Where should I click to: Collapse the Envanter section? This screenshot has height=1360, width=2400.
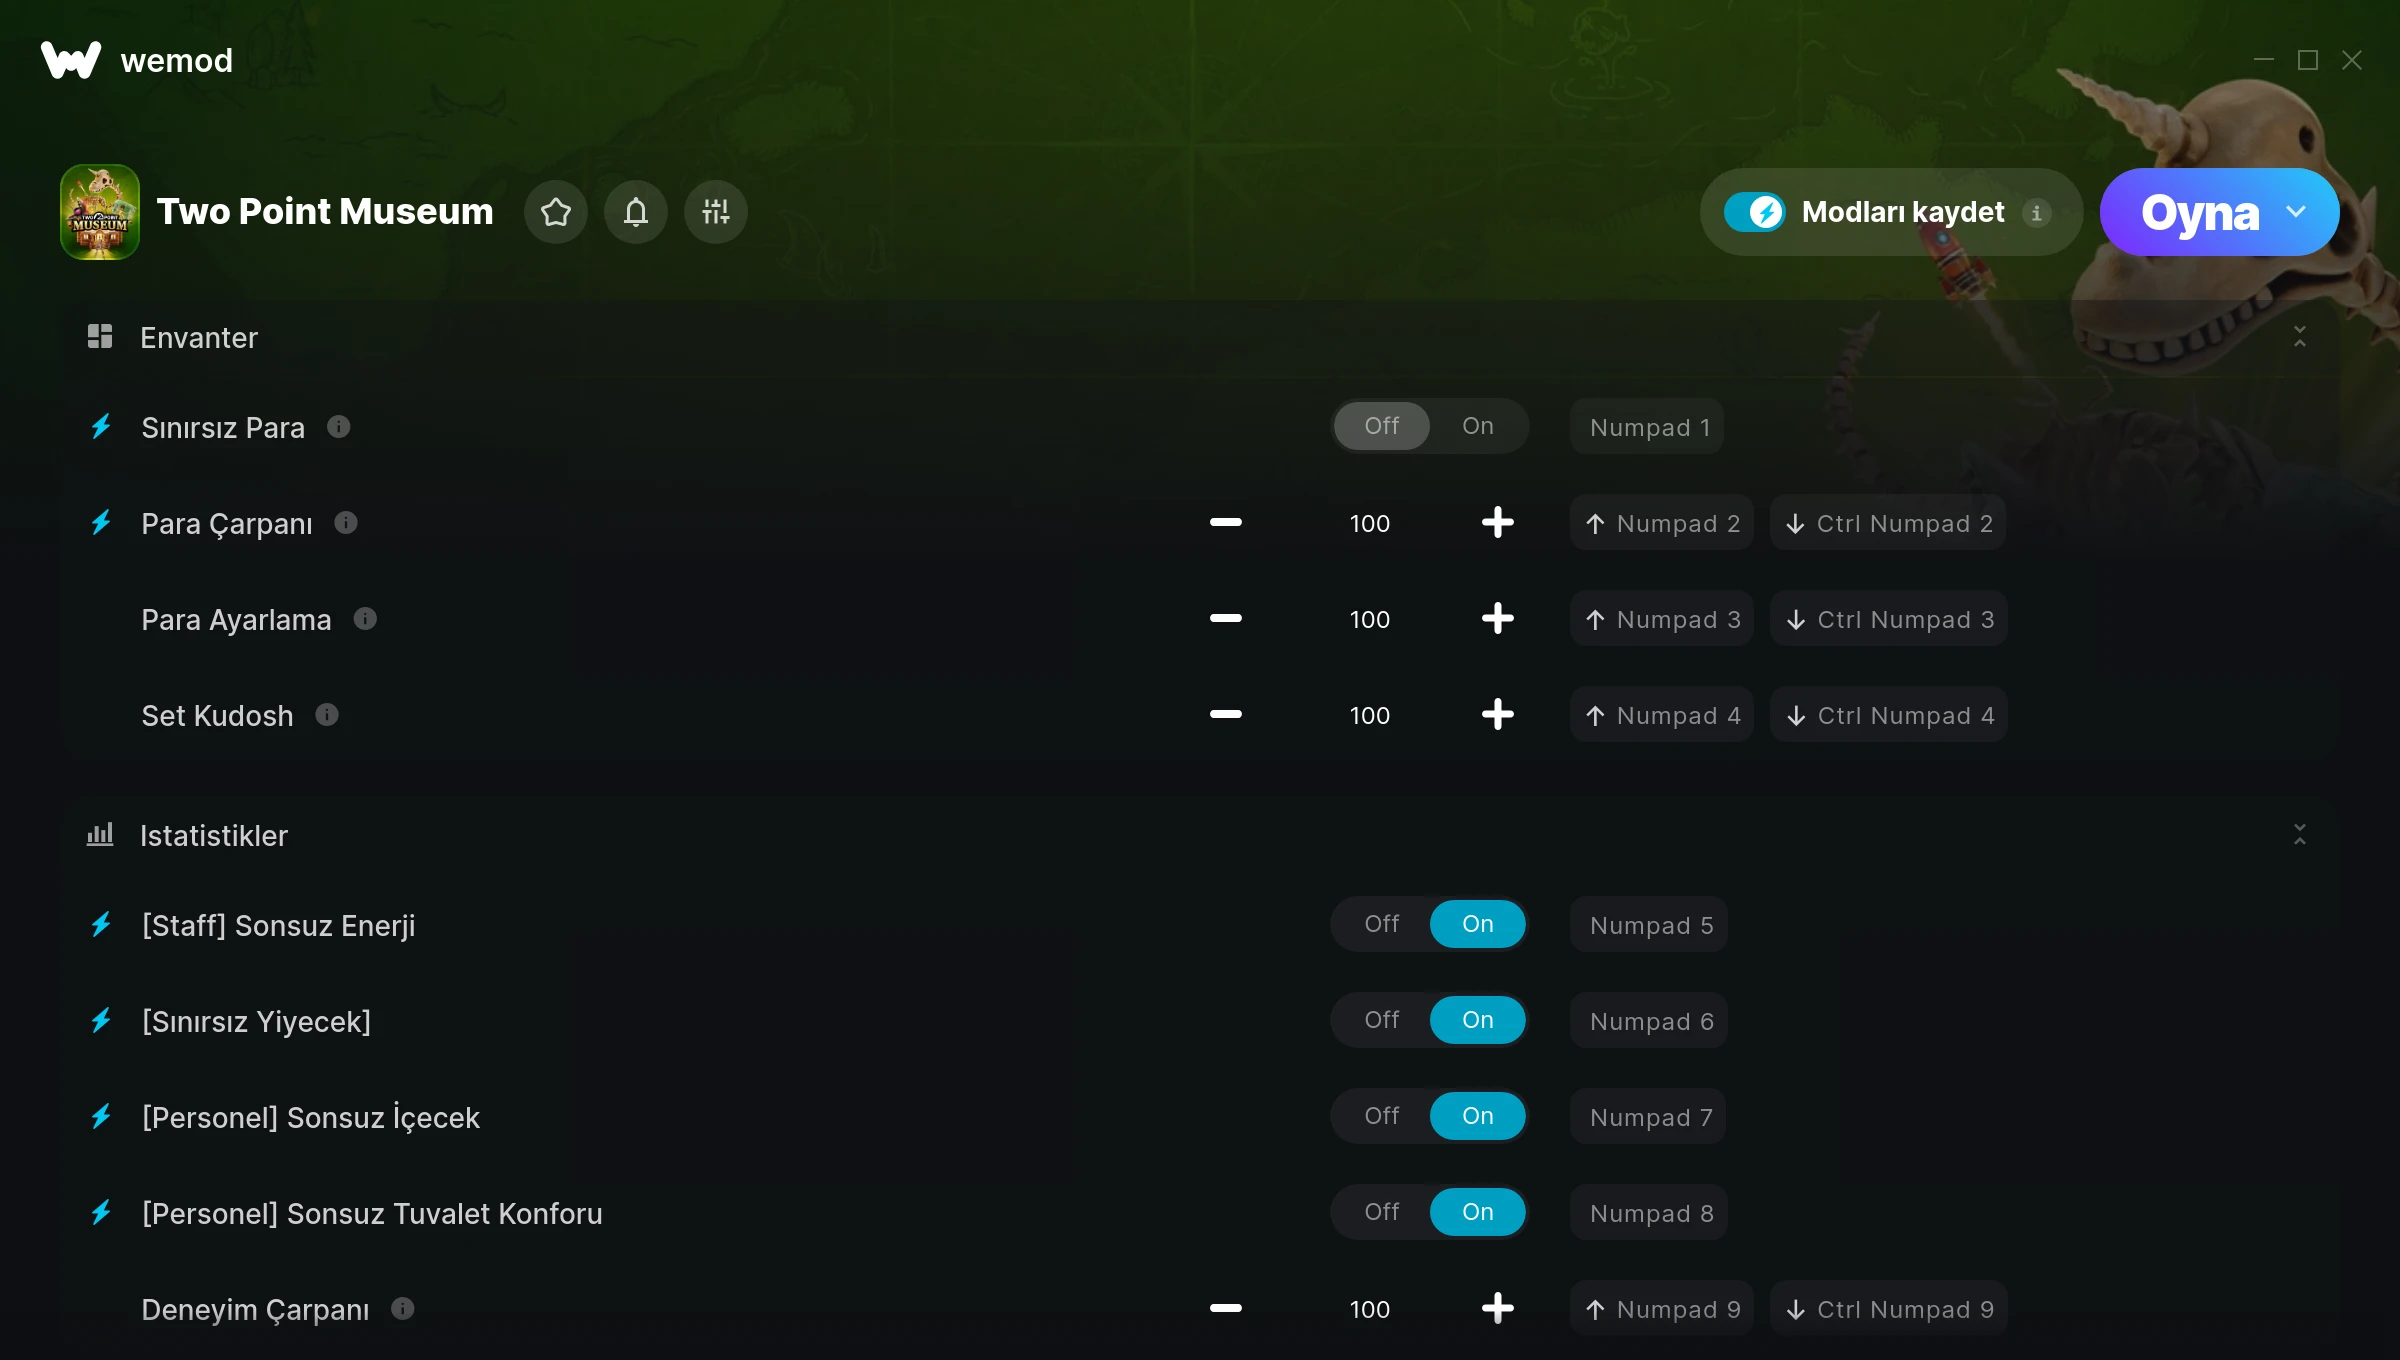2300,337
